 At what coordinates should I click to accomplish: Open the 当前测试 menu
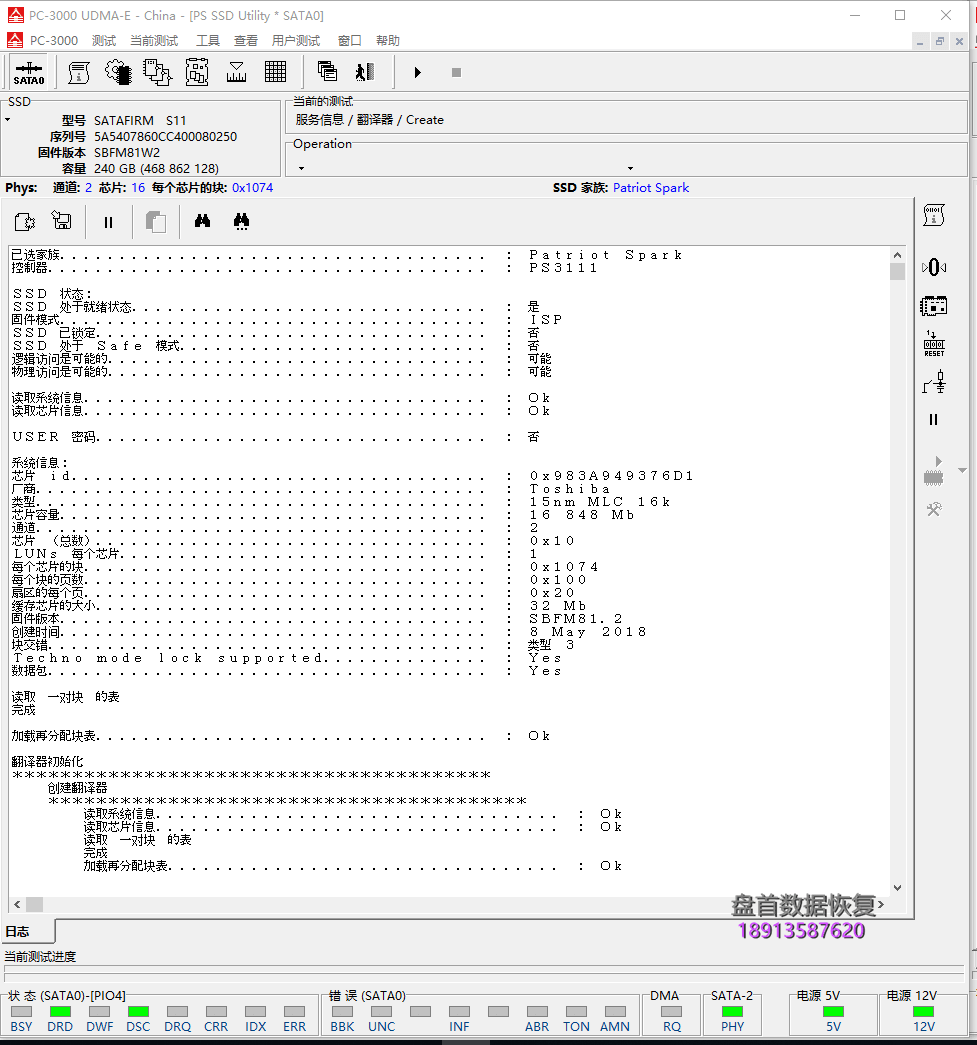154,41
